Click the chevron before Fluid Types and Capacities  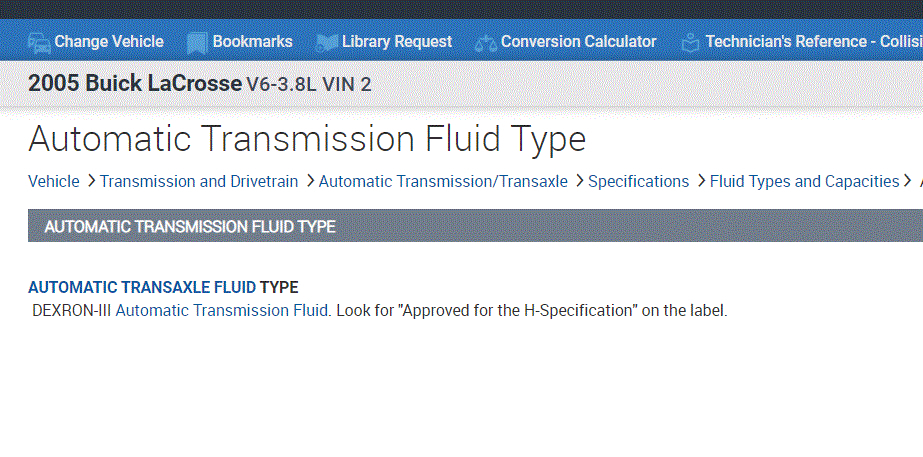[x=700, y=181]
